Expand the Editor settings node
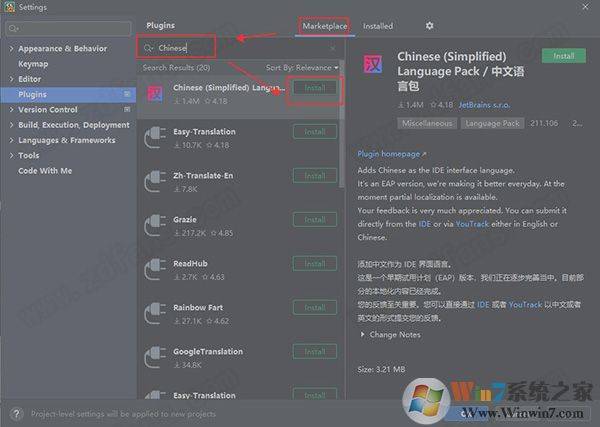Viewport: 600px width, 427px height. tap(11, 79)
